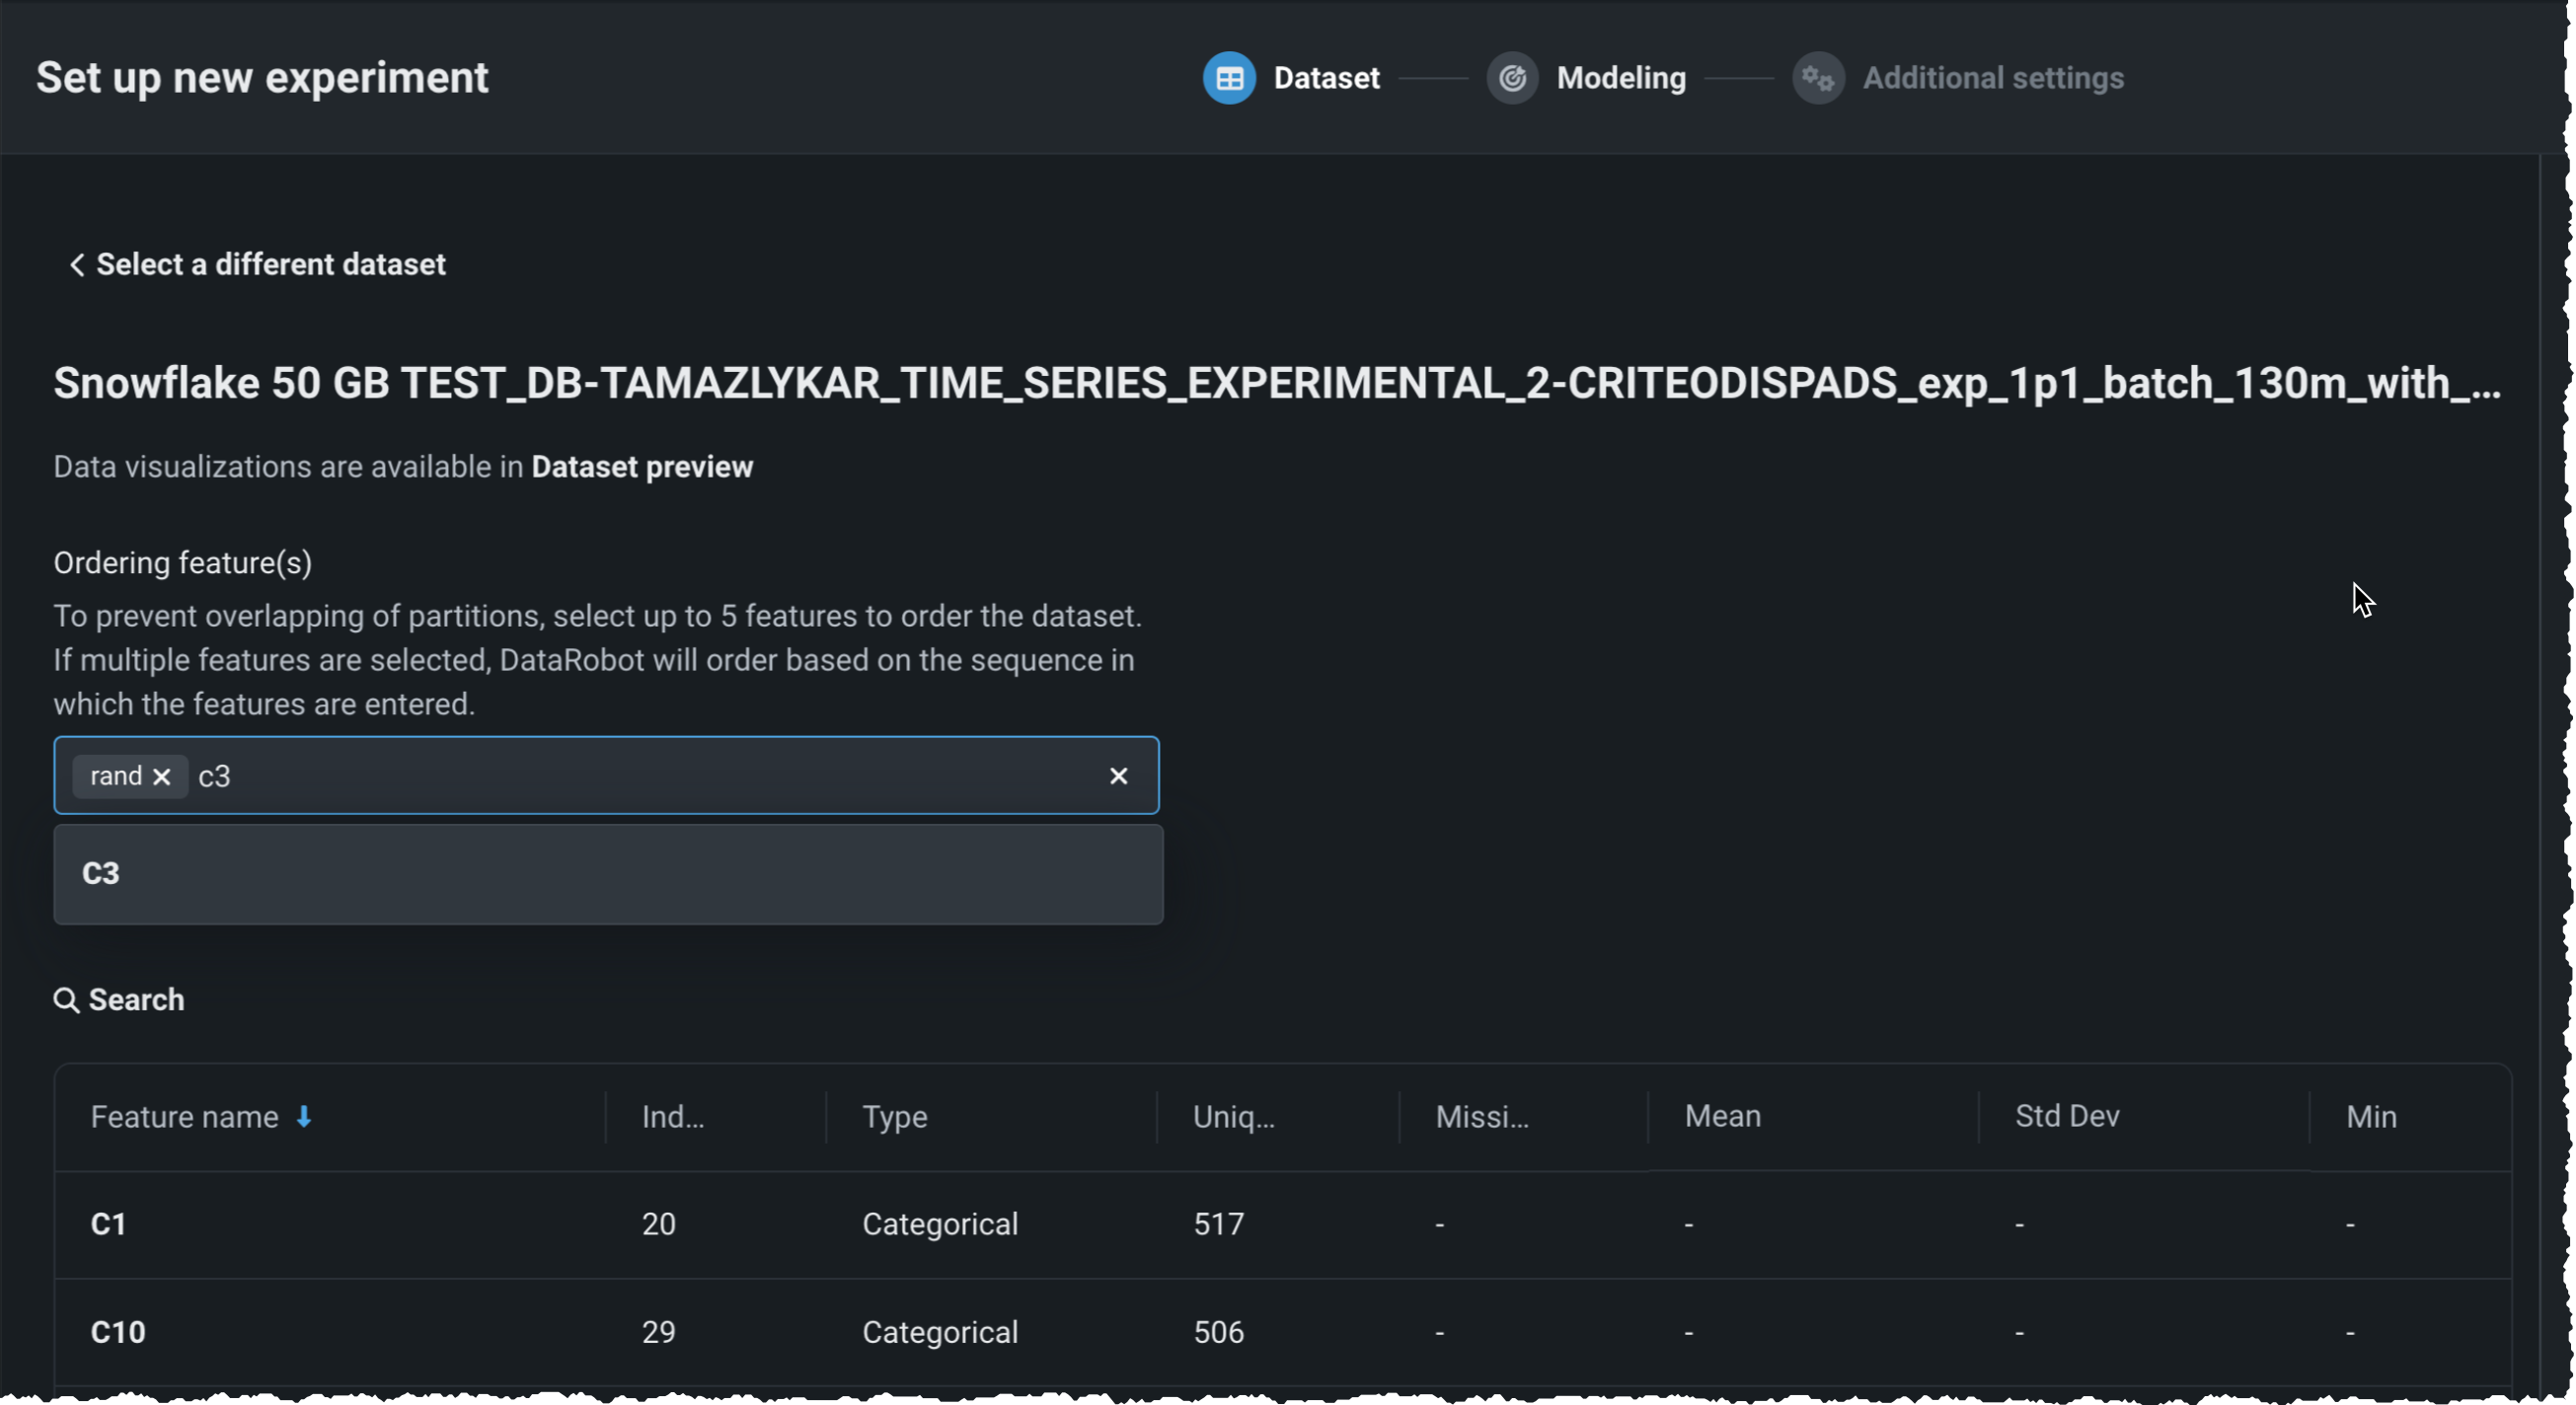Remove the rand tag via its x

162,777
